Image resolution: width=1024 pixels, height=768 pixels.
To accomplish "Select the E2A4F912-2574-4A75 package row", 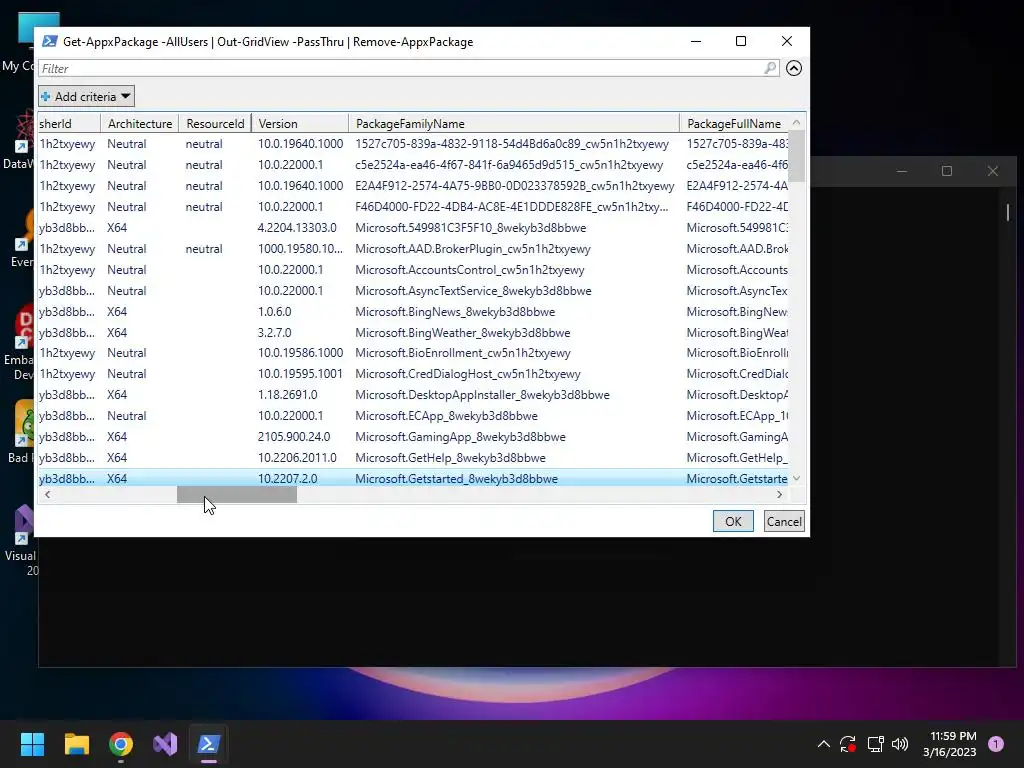I will (413, 185).
